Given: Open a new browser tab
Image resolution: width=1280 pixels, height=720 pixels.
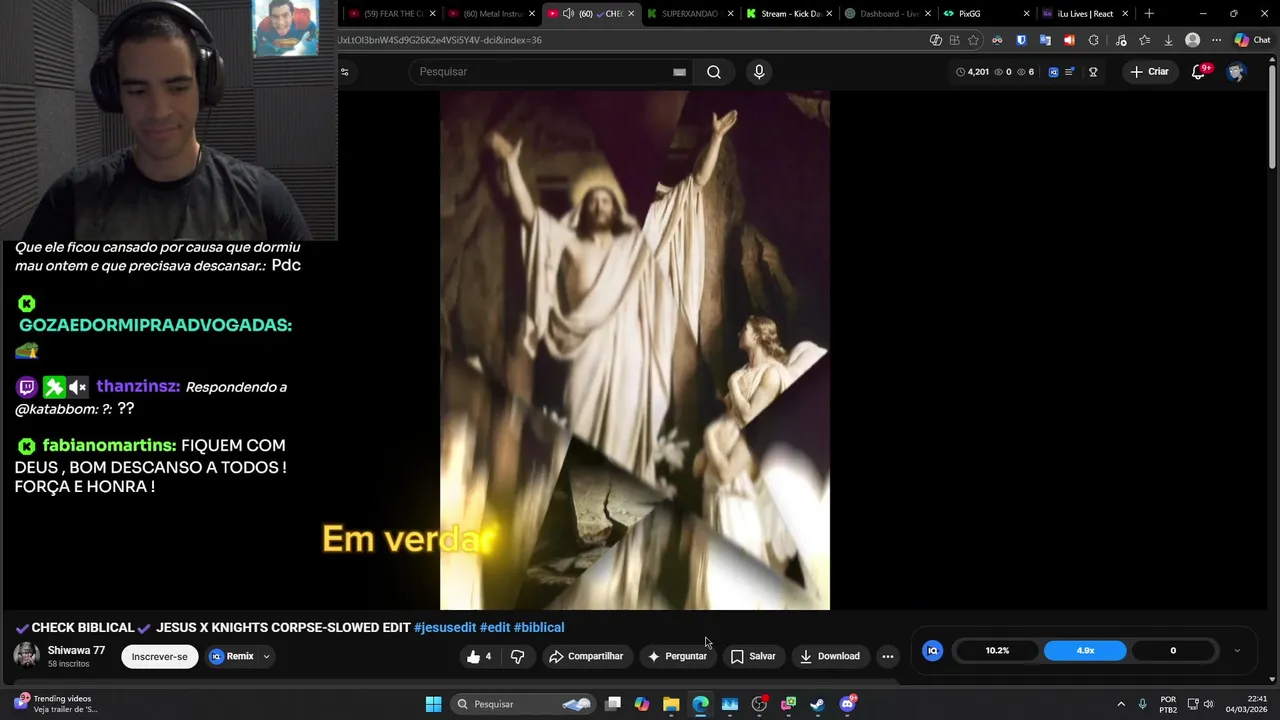Looking at the screenshot, I should [x=1149, y=14].
